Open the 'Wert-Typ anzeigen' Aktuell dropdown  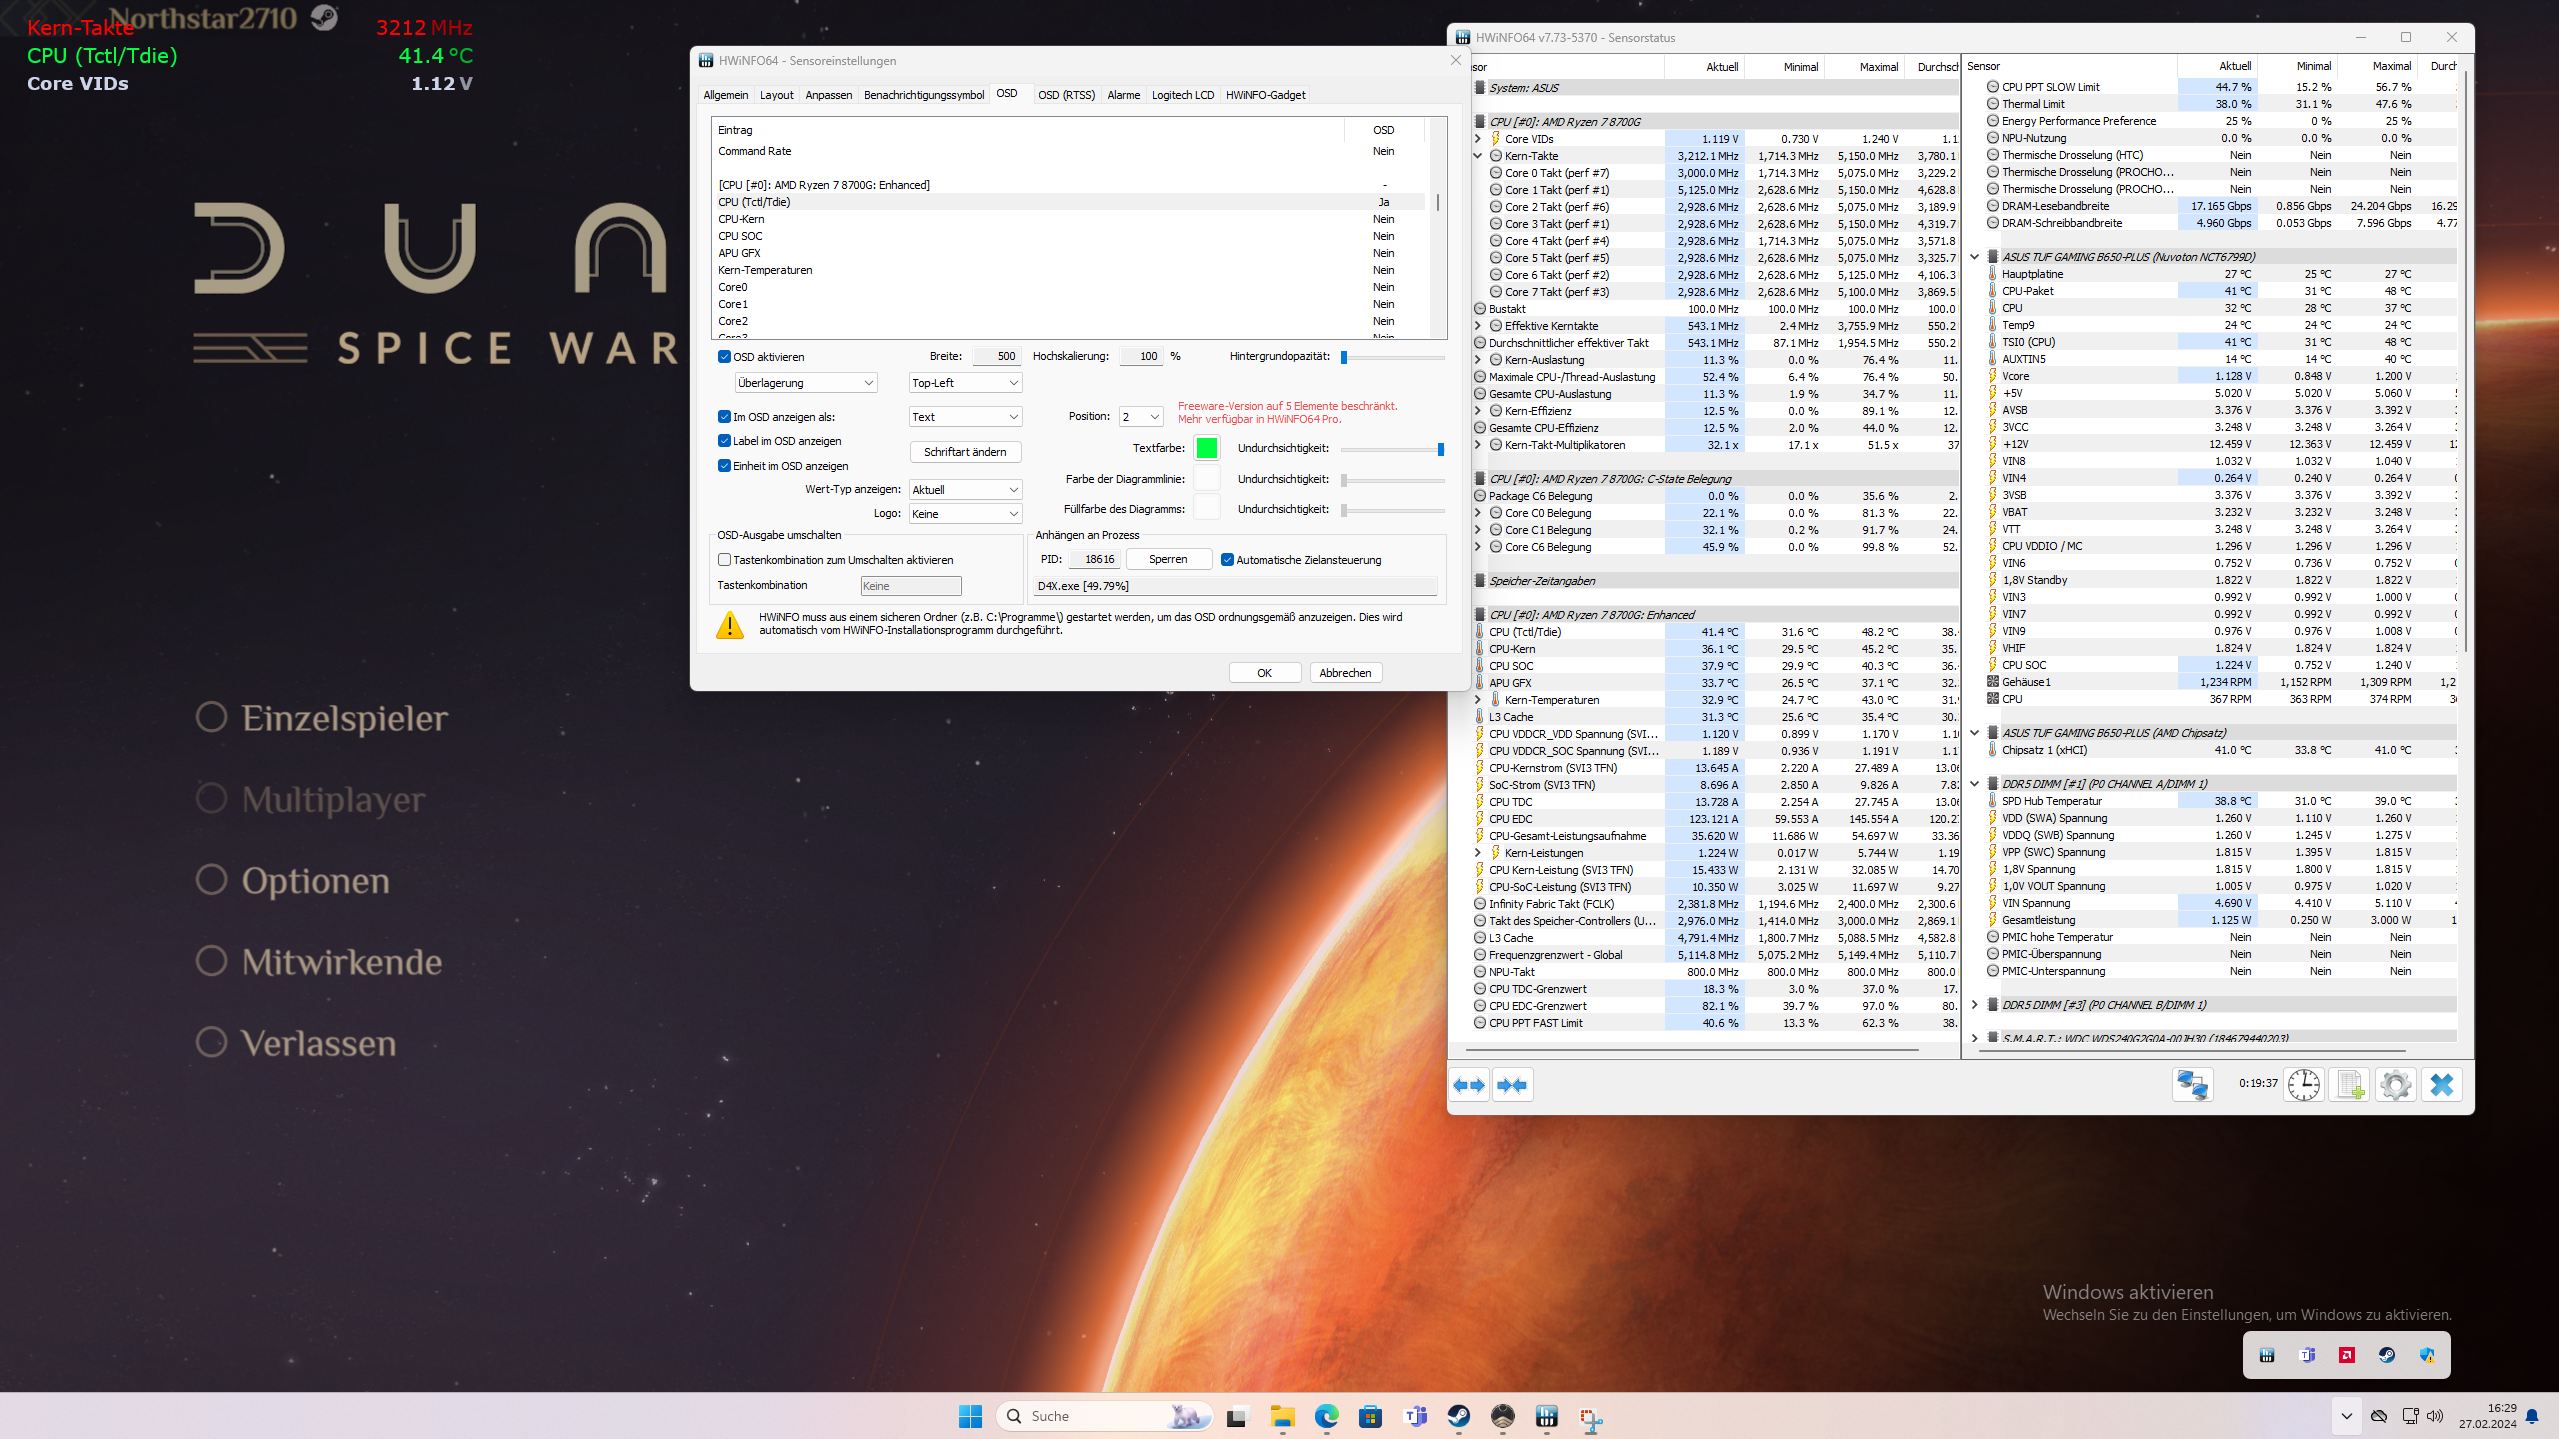tap(965, 489)
